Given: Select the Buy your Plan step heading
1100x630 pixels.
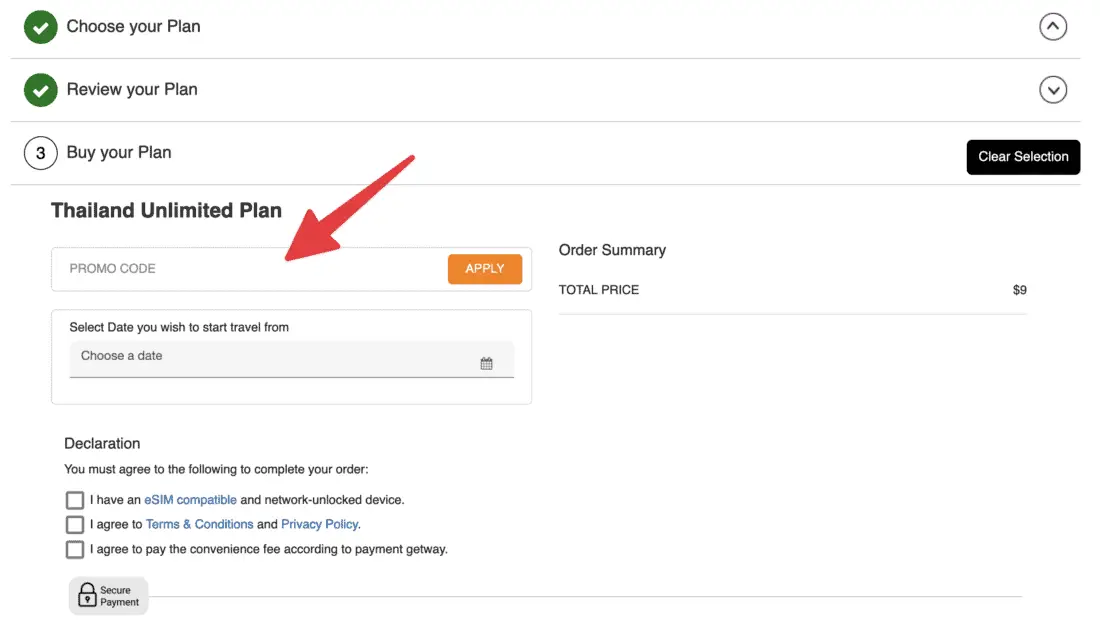Looking at the screenshot, I should click(x=119, y=153).
